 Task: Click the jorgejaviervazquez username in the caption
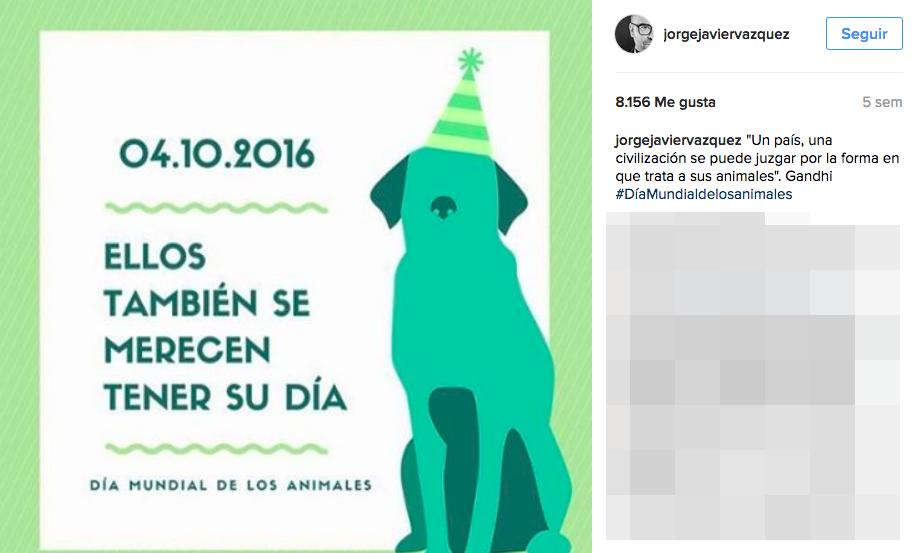point(678,140)
